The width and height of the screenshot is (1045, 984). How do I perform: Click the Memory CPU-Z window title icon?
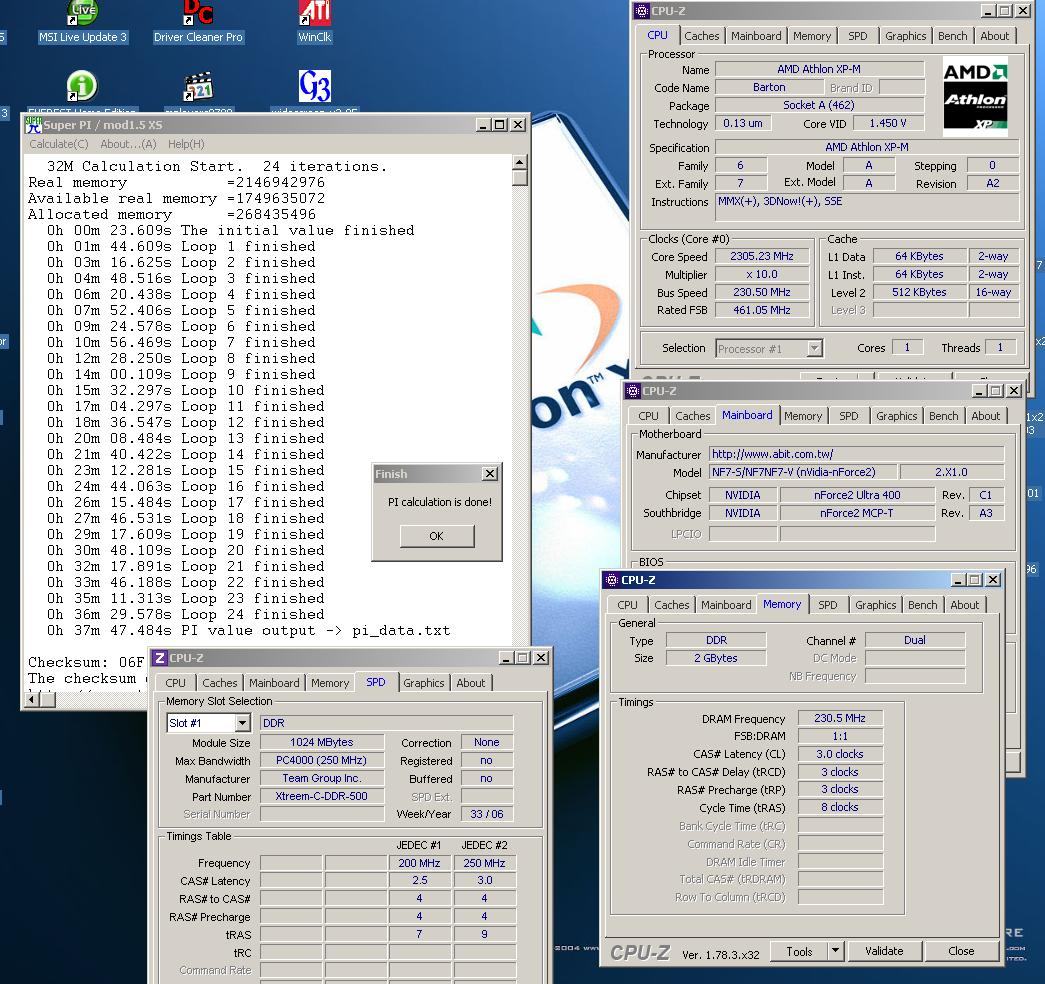[612, 580]
